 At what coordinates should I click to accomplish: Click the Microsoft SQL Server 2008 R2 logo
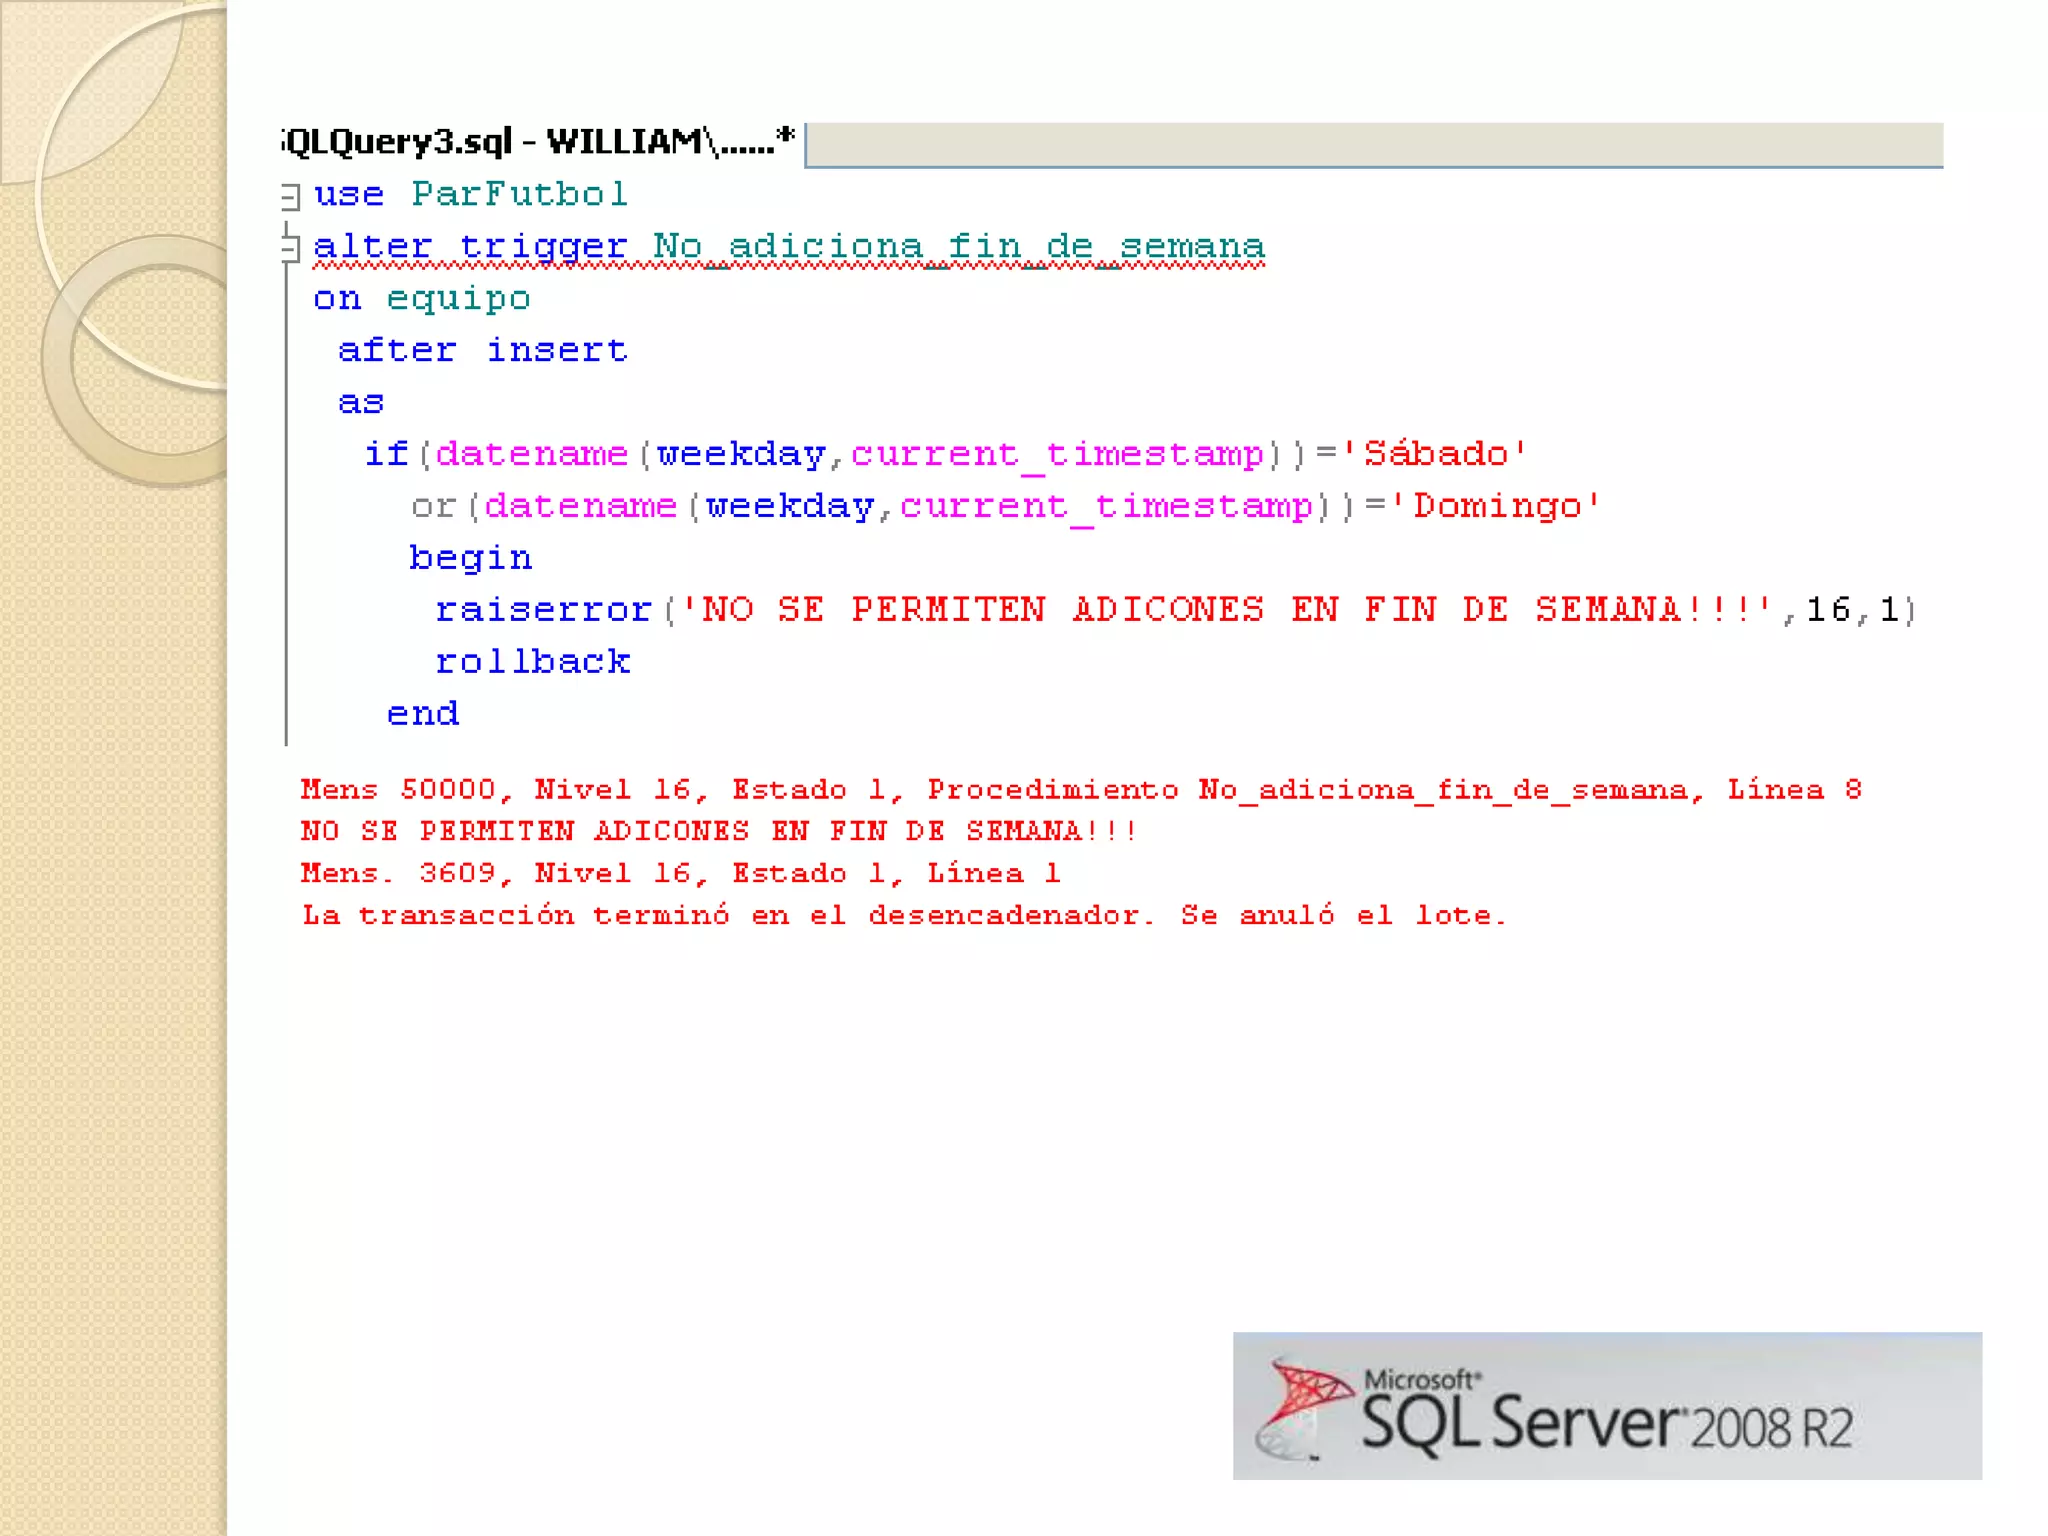tap(1607, 1406)
